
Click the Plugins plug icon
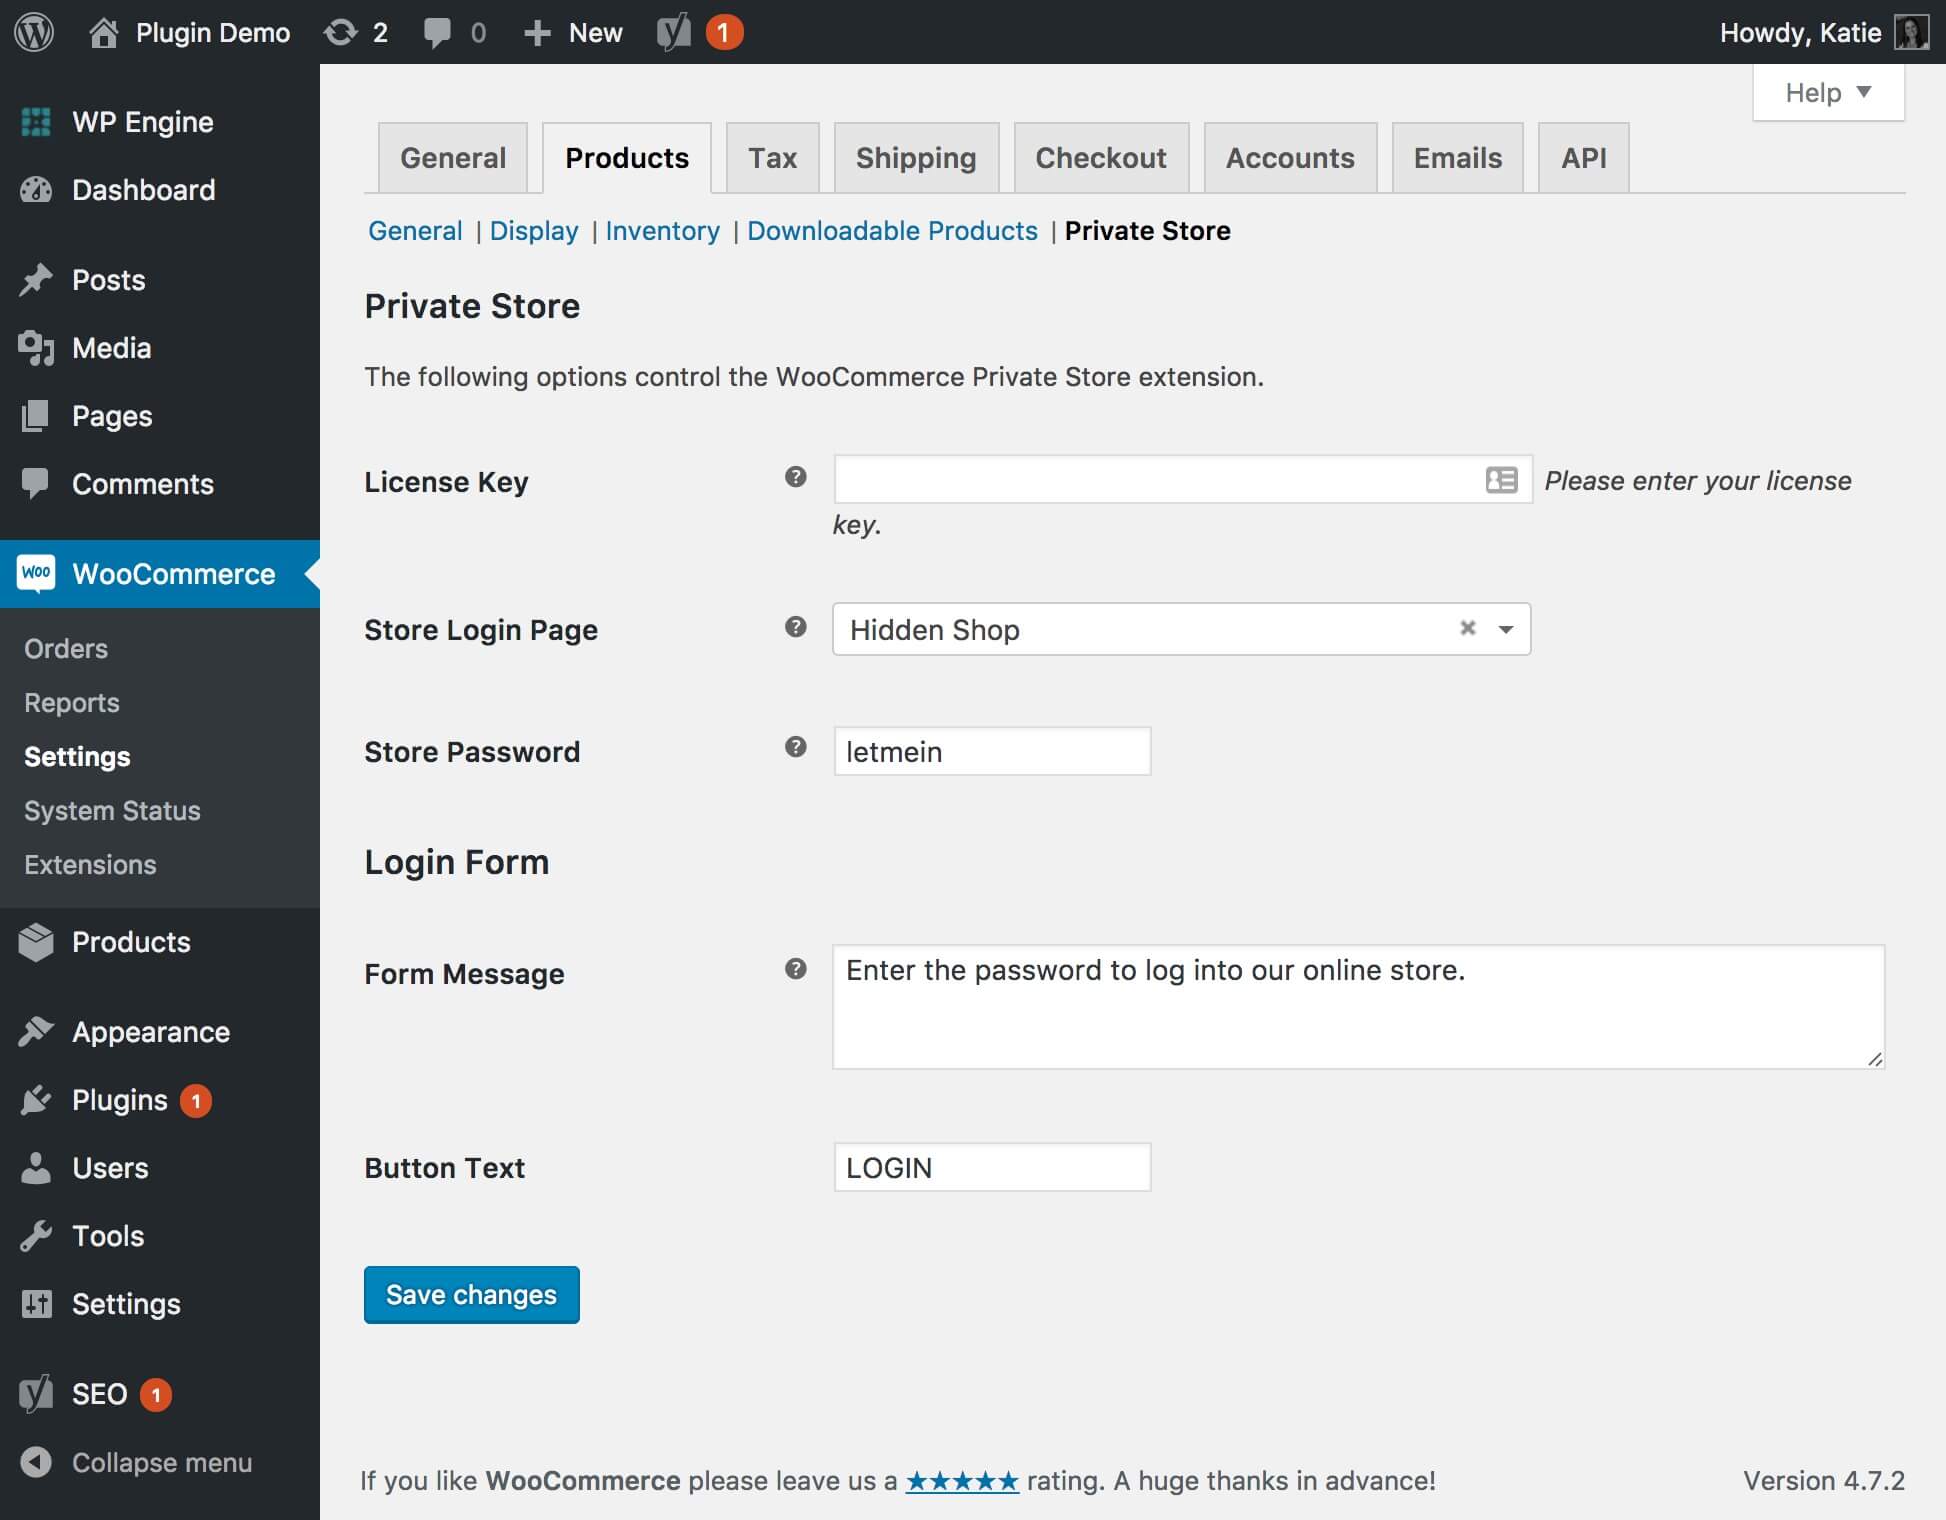point(36,1100)
